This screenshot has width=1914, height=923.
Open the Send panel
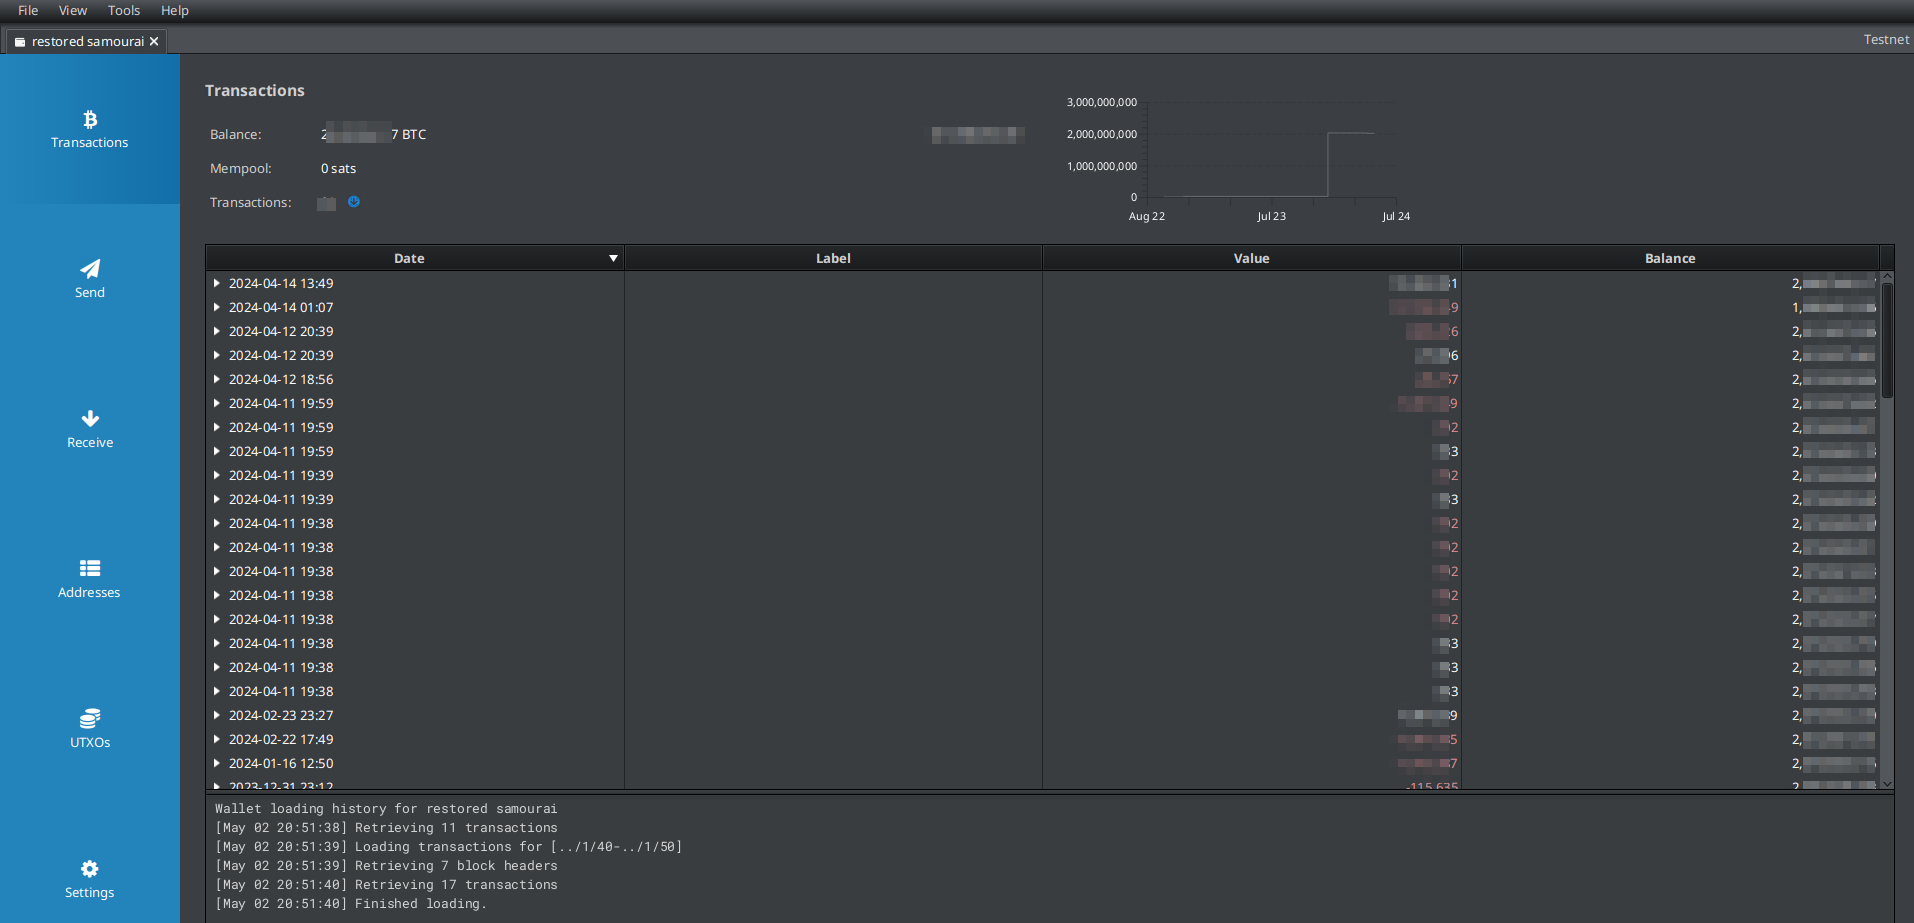tap(90, 279)
